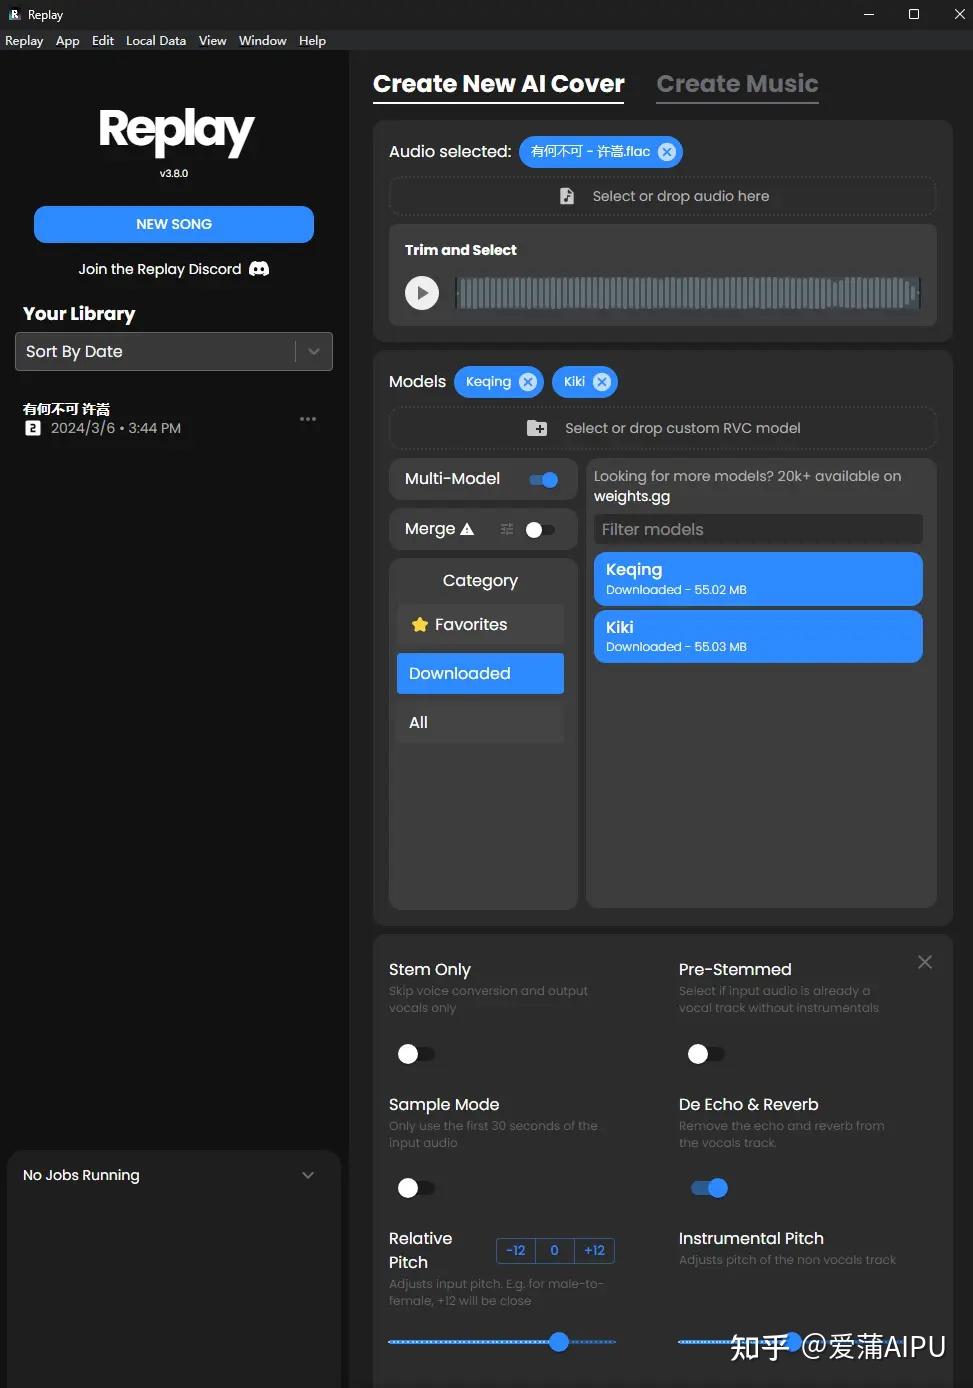Open the three-dot menu for library song
This screenshot has height=1388, width=973.
coord(308,419)
